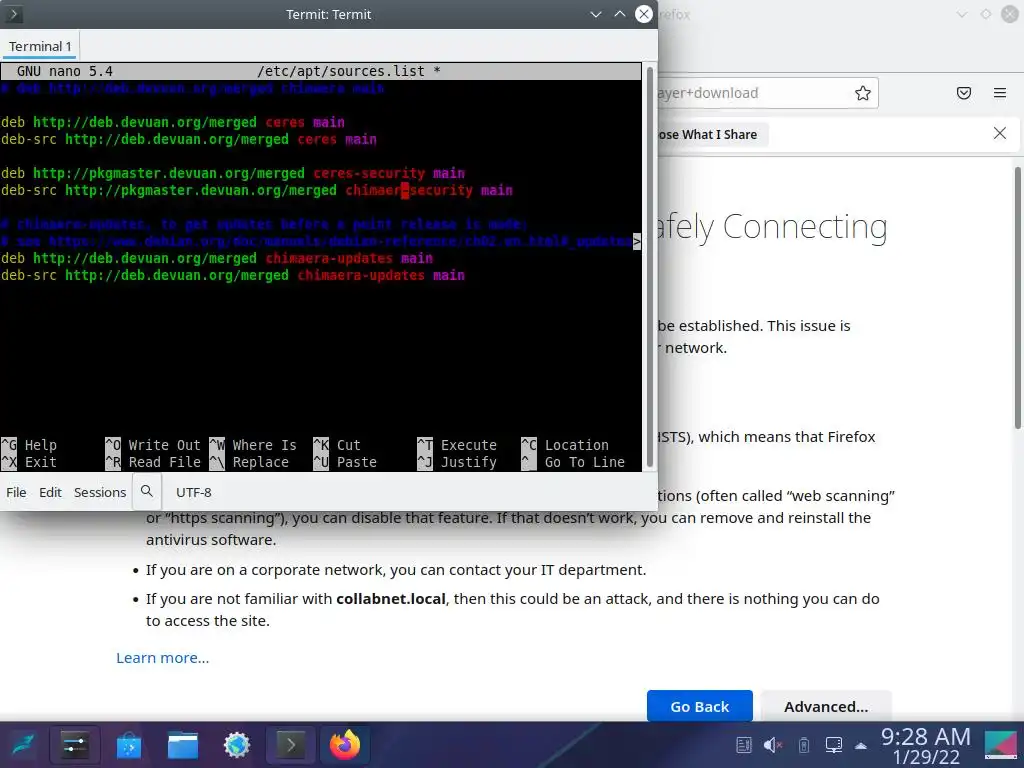This screenshot has height=768, width=1024.
Task: Select the Terminal 1 tab
Action: pyautogui.click(x=40, y=46)
